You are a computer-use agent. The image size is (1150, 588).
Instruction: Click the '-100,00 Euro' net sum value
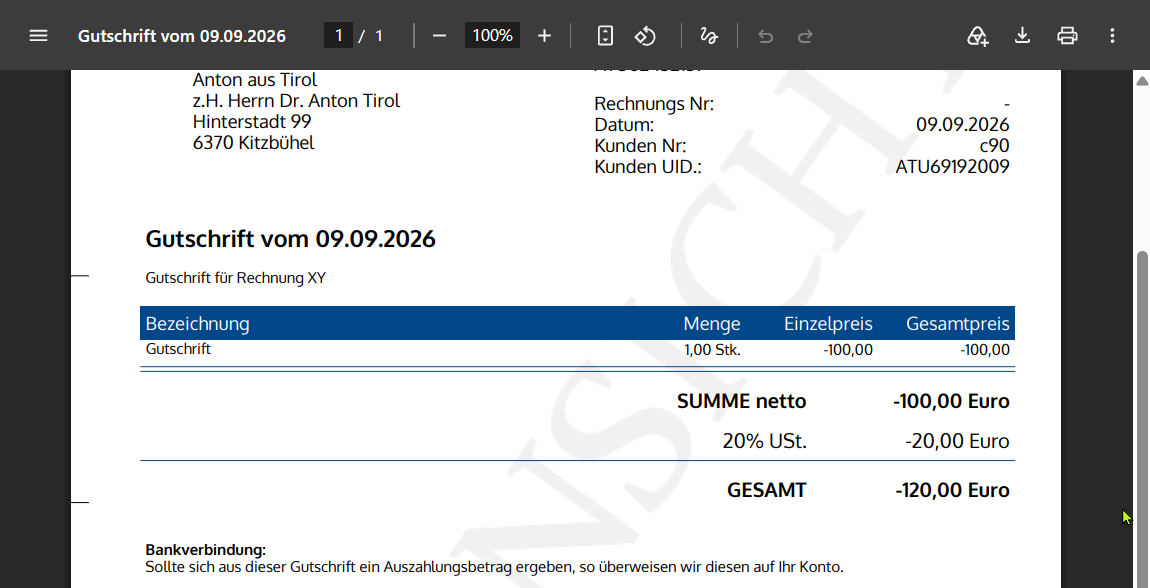pos(951,401)
